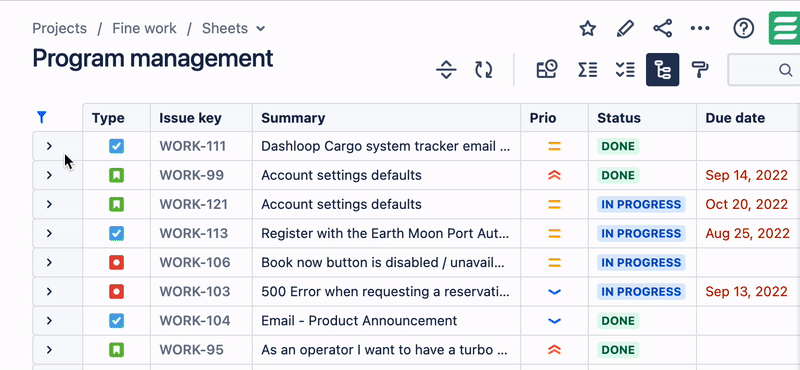Select summary 'Email - Product Announcement'
Image resolution: width=800 pixels, height=370 pixels.
pos(359,321)
